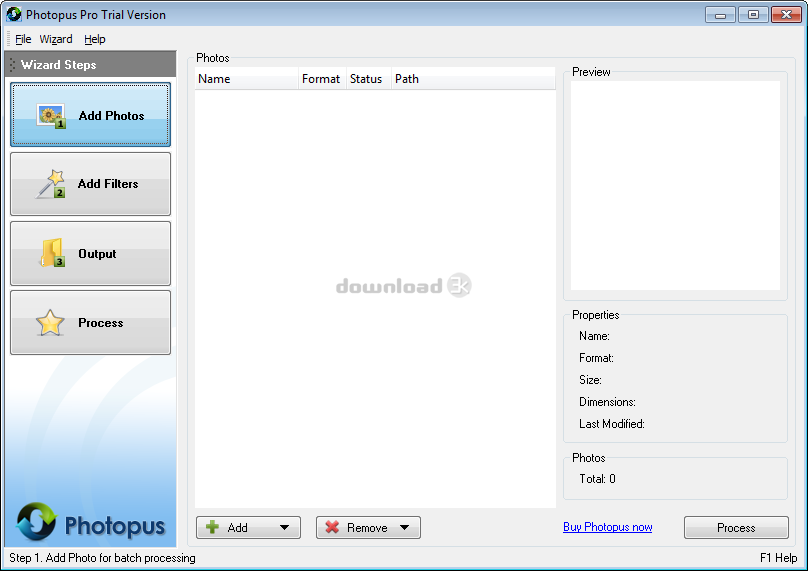Viewport: 808px width, 571px height.
Task: Open the File menu
Action: (x=23, y=39)
